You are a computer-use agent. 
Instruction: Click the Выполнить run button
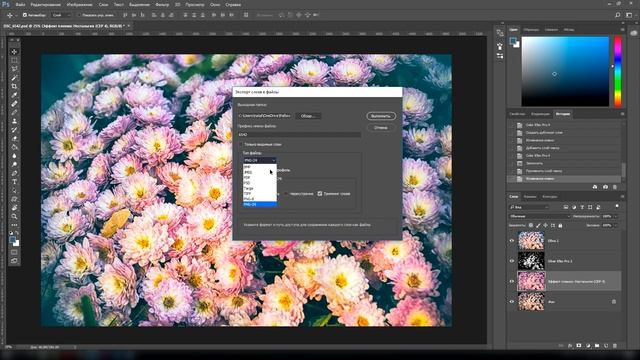(381, 116)
